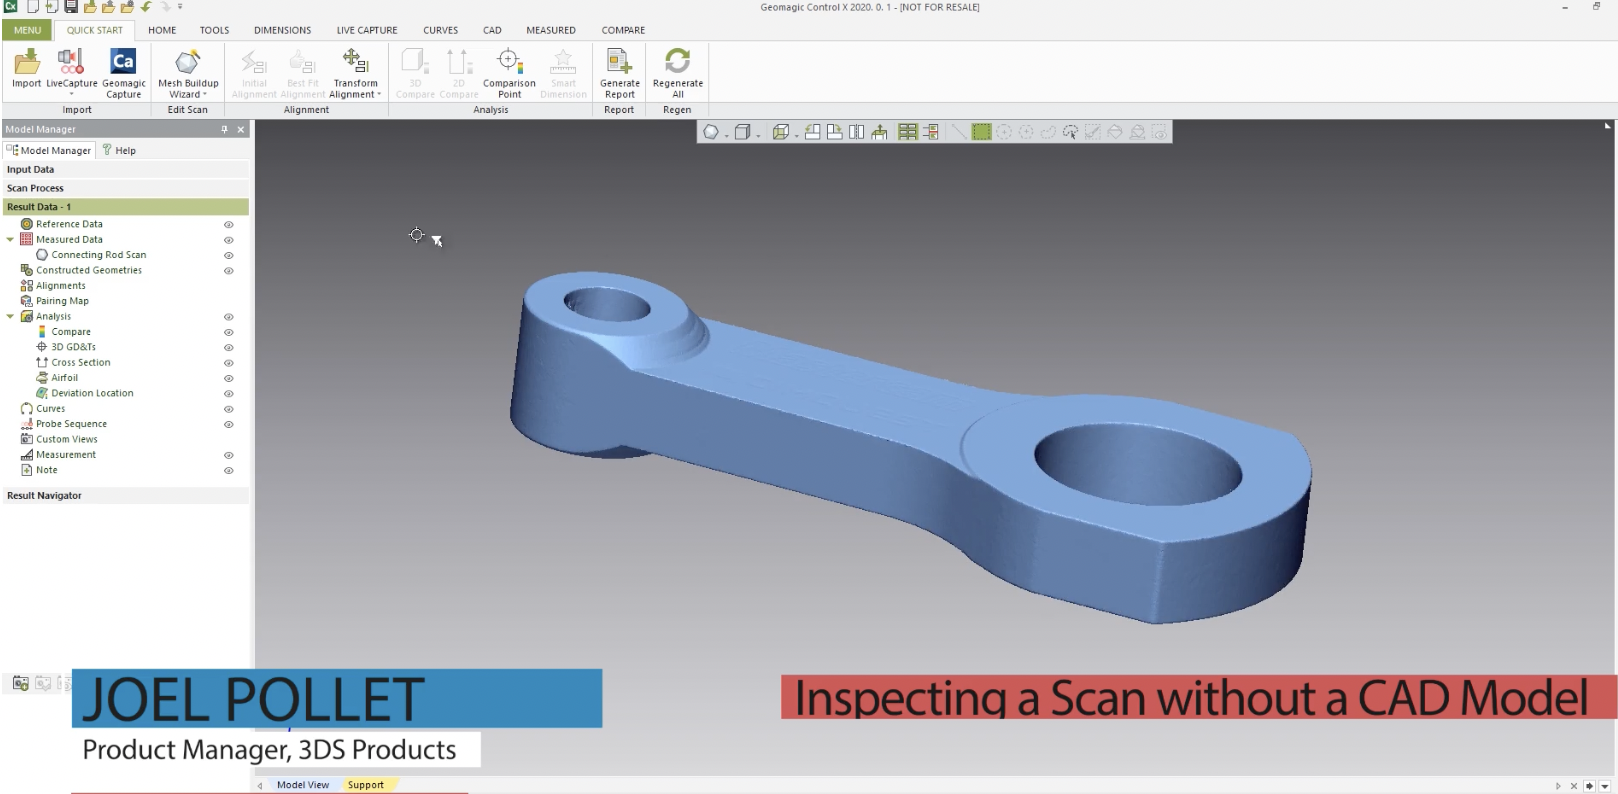The width and height of the screenshot is (1618, 794).
Task: Close the Model Manager panel
Action: (240, 129)
